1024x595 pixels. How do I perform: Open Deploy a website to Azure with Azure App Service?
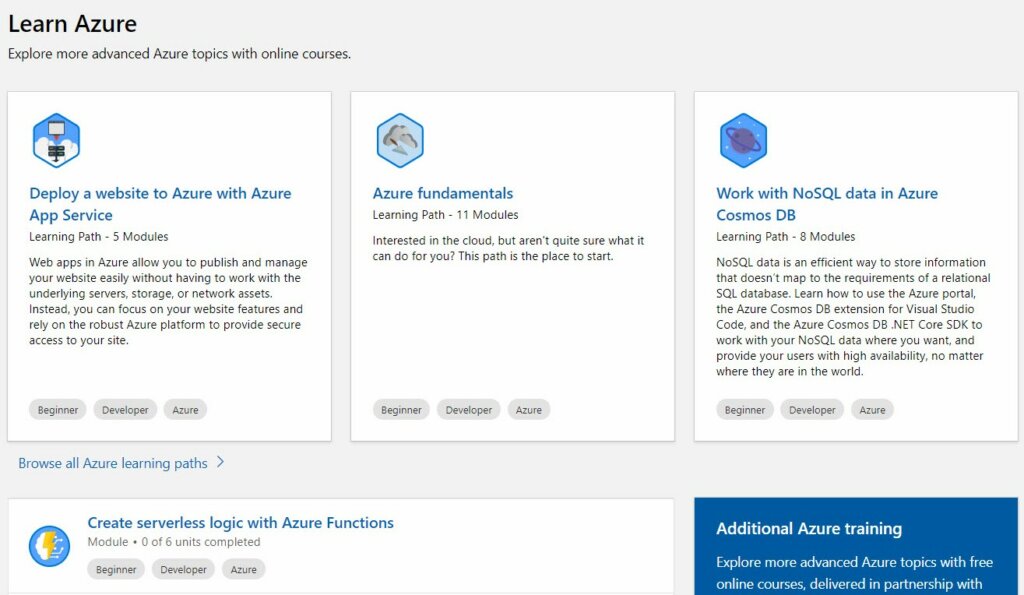pos(160,204)
